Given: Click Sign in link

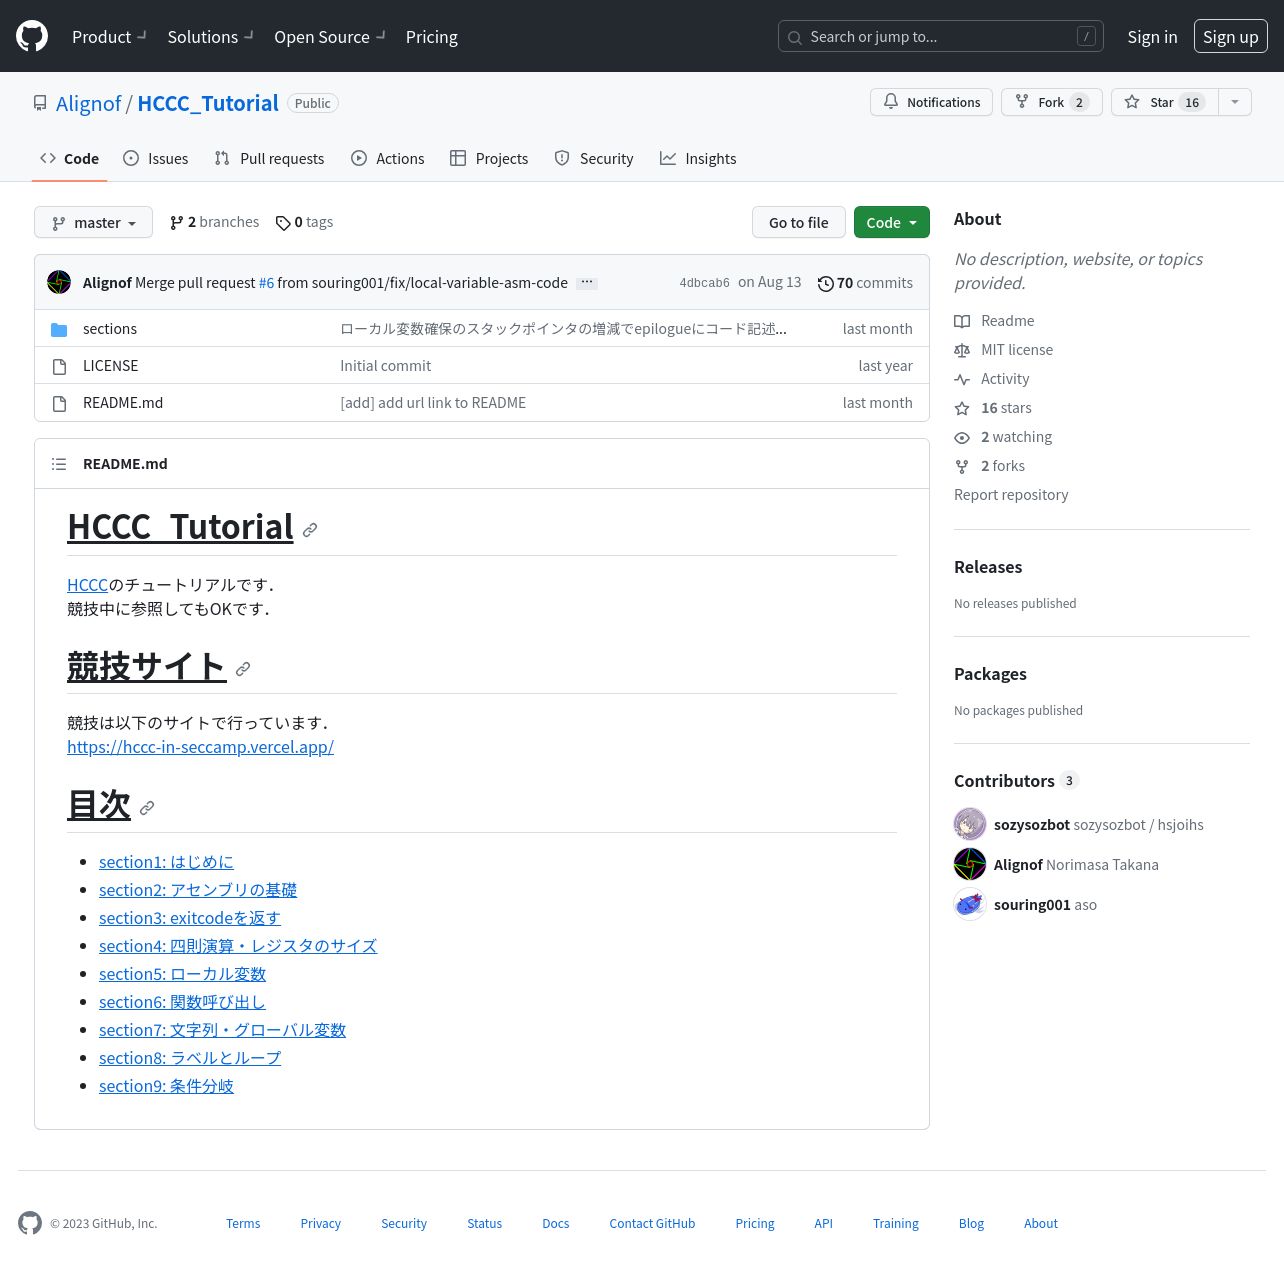Looking at the screenshot, I should tap(1152, 37).
